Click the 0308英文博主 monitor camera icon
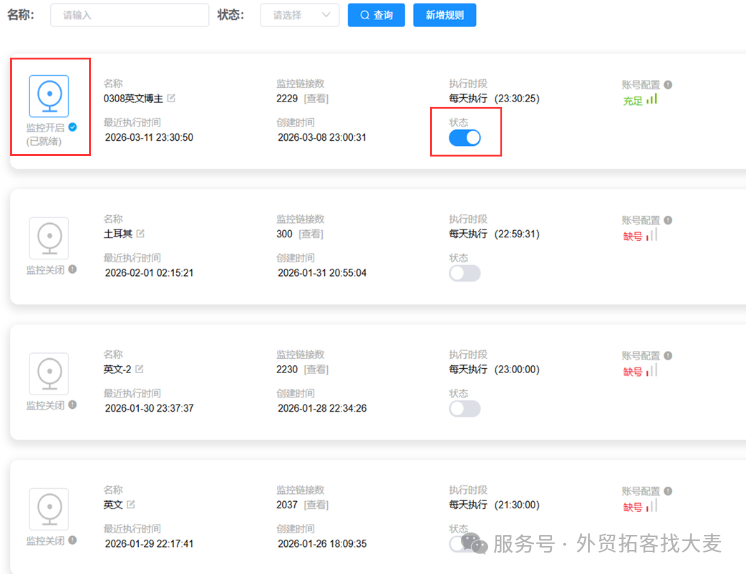746x574 pixels. coord(49,96)
